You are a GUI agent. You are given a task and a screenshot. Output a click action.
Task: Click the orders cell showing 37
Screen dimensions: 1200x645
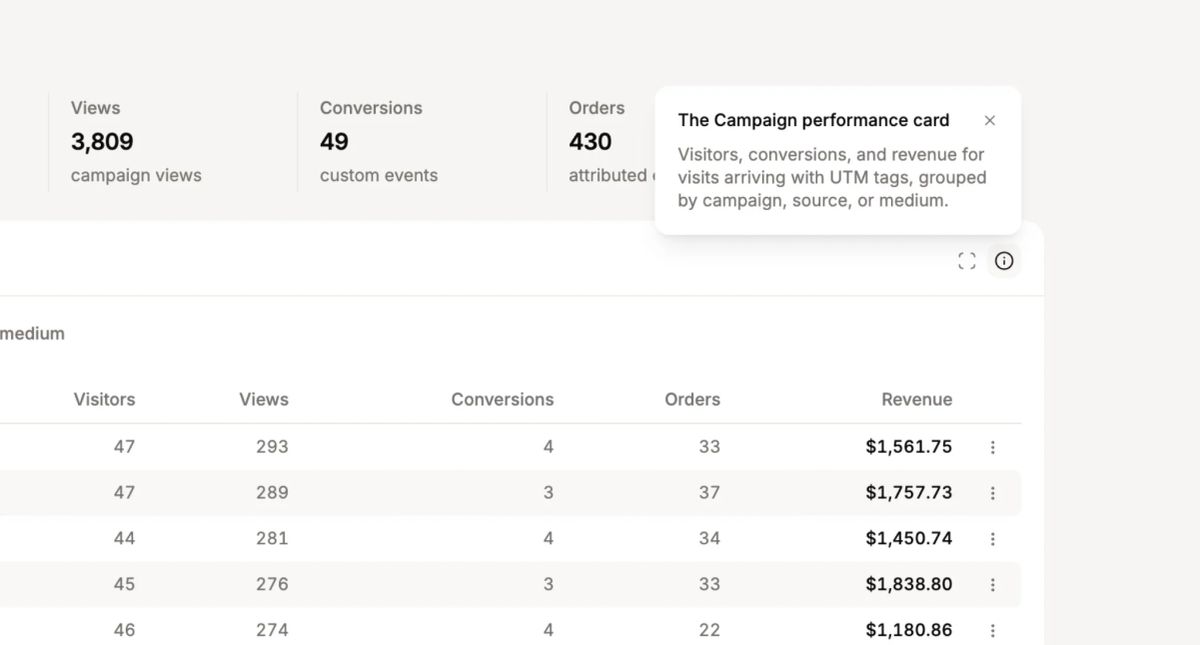pyautogui.click(x=710, y=493)
